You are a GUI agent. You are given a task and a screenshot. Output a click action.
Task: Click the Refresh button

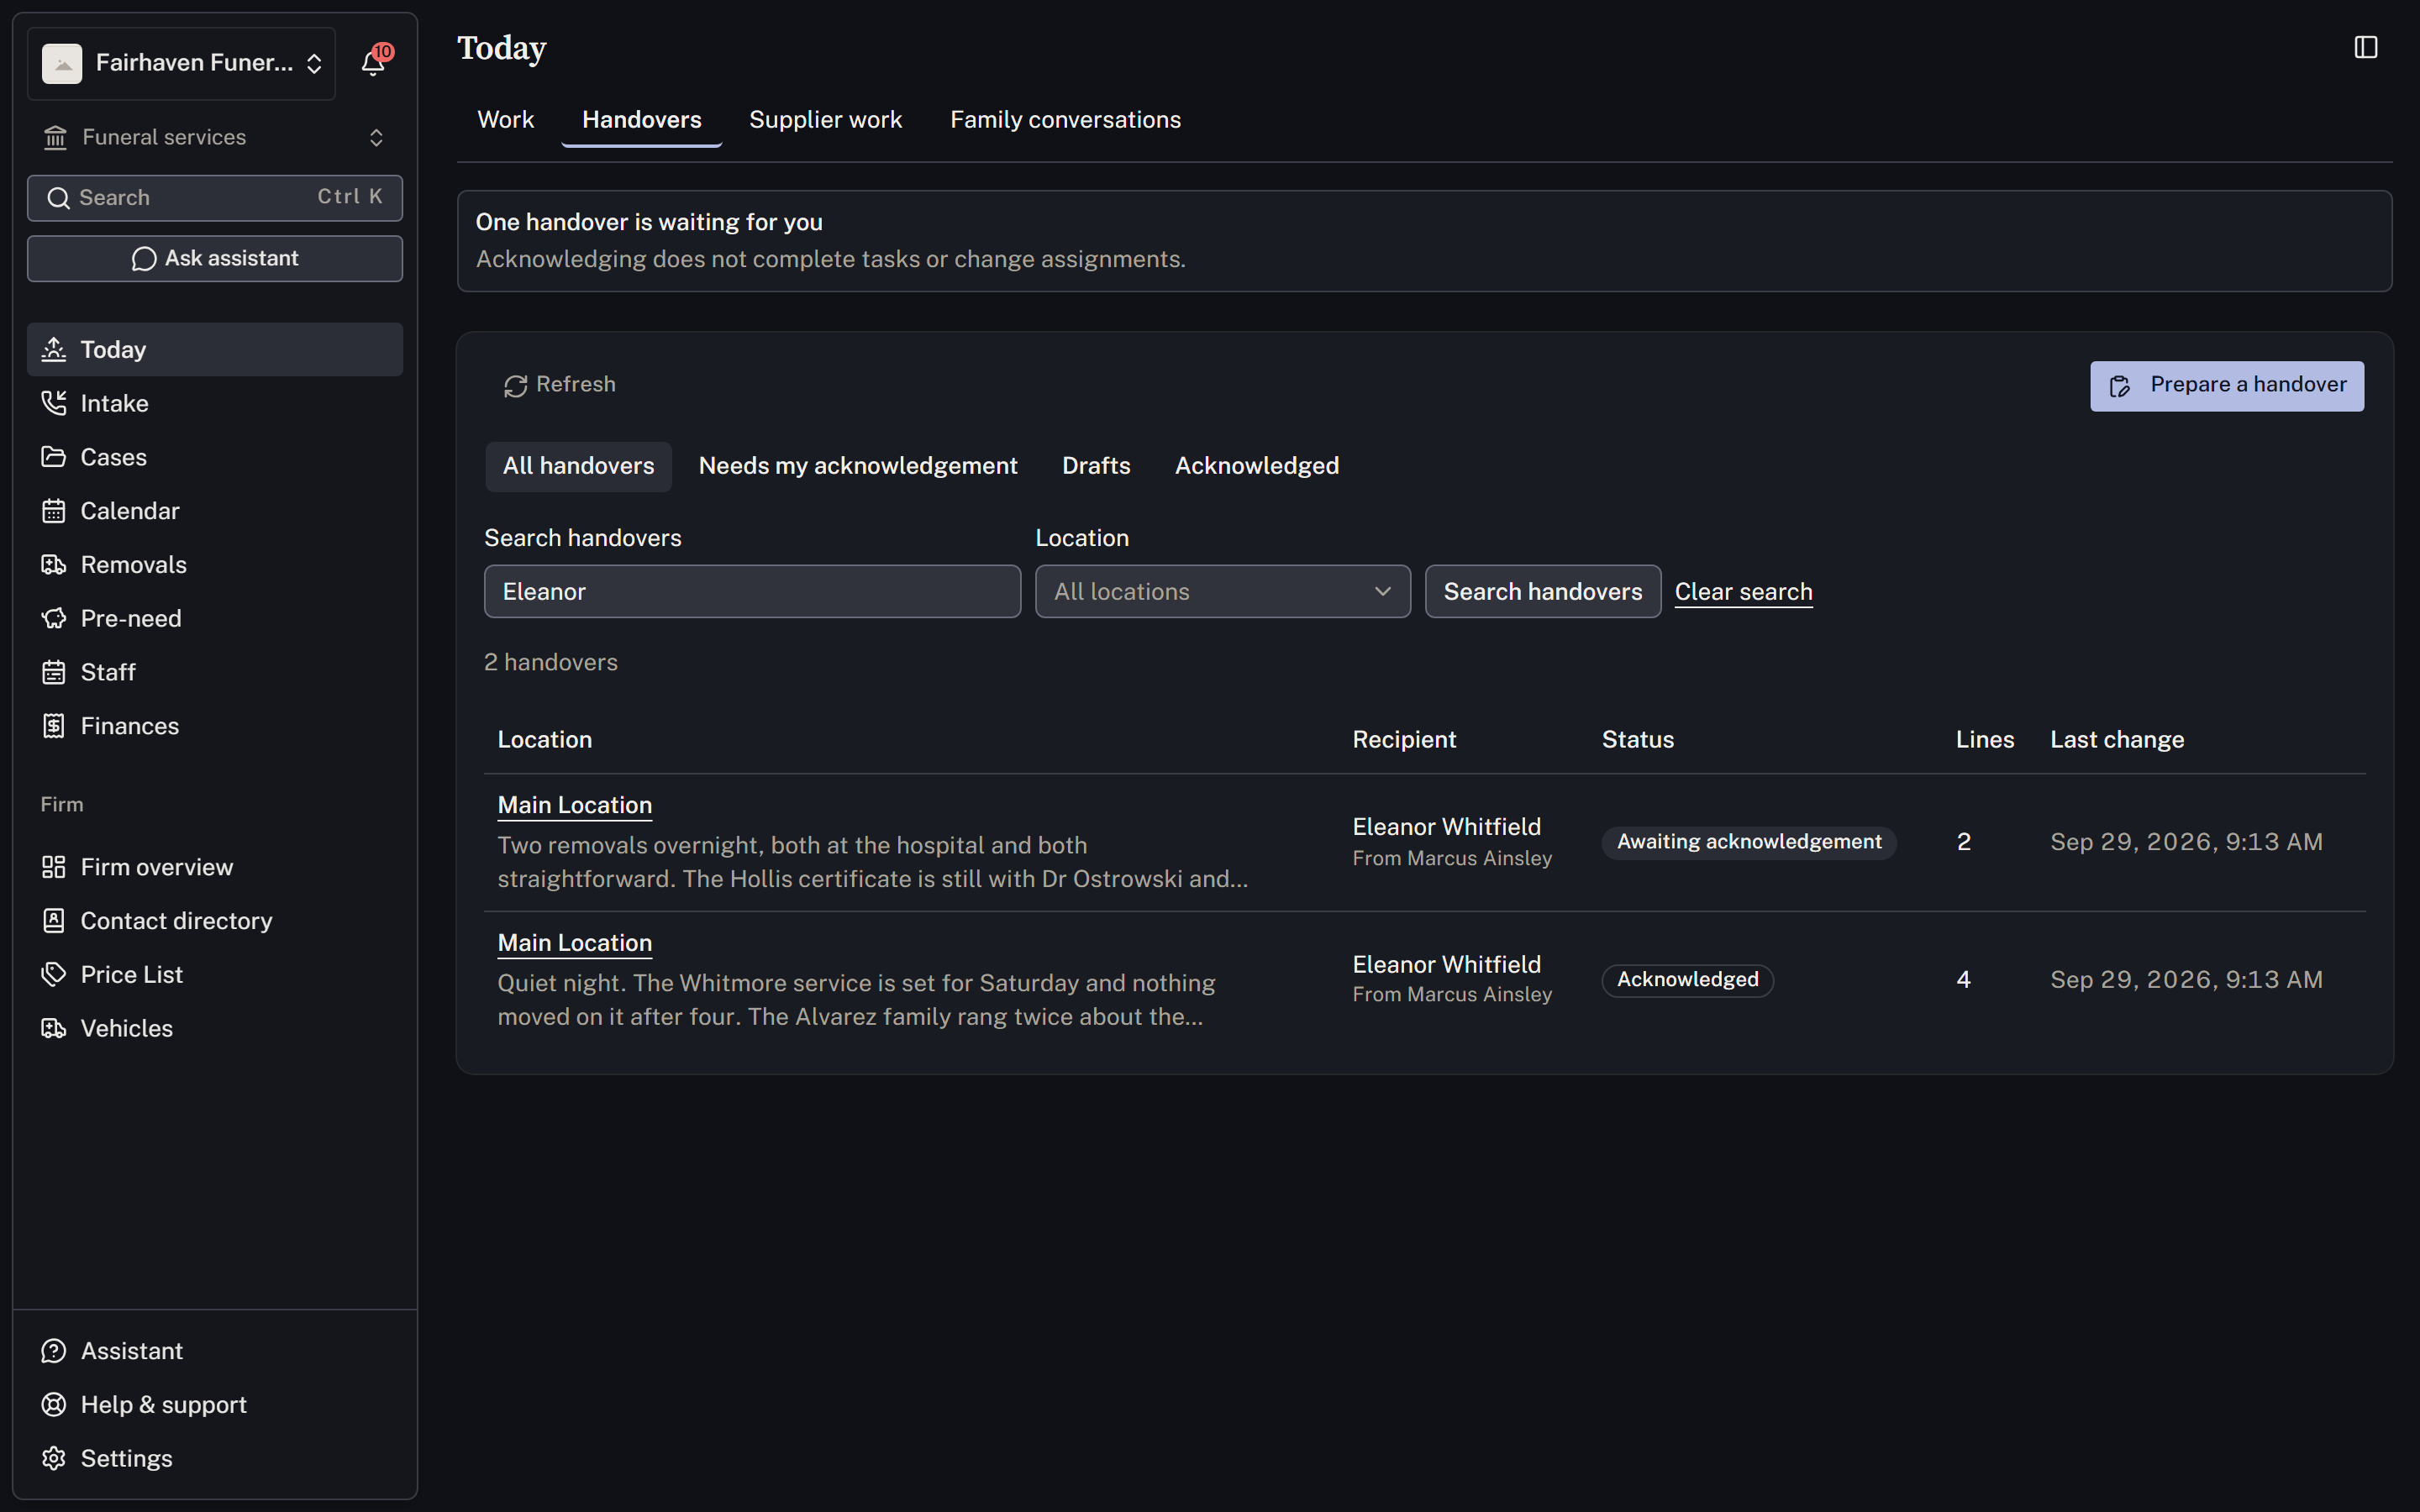click(x=559, y=385)
